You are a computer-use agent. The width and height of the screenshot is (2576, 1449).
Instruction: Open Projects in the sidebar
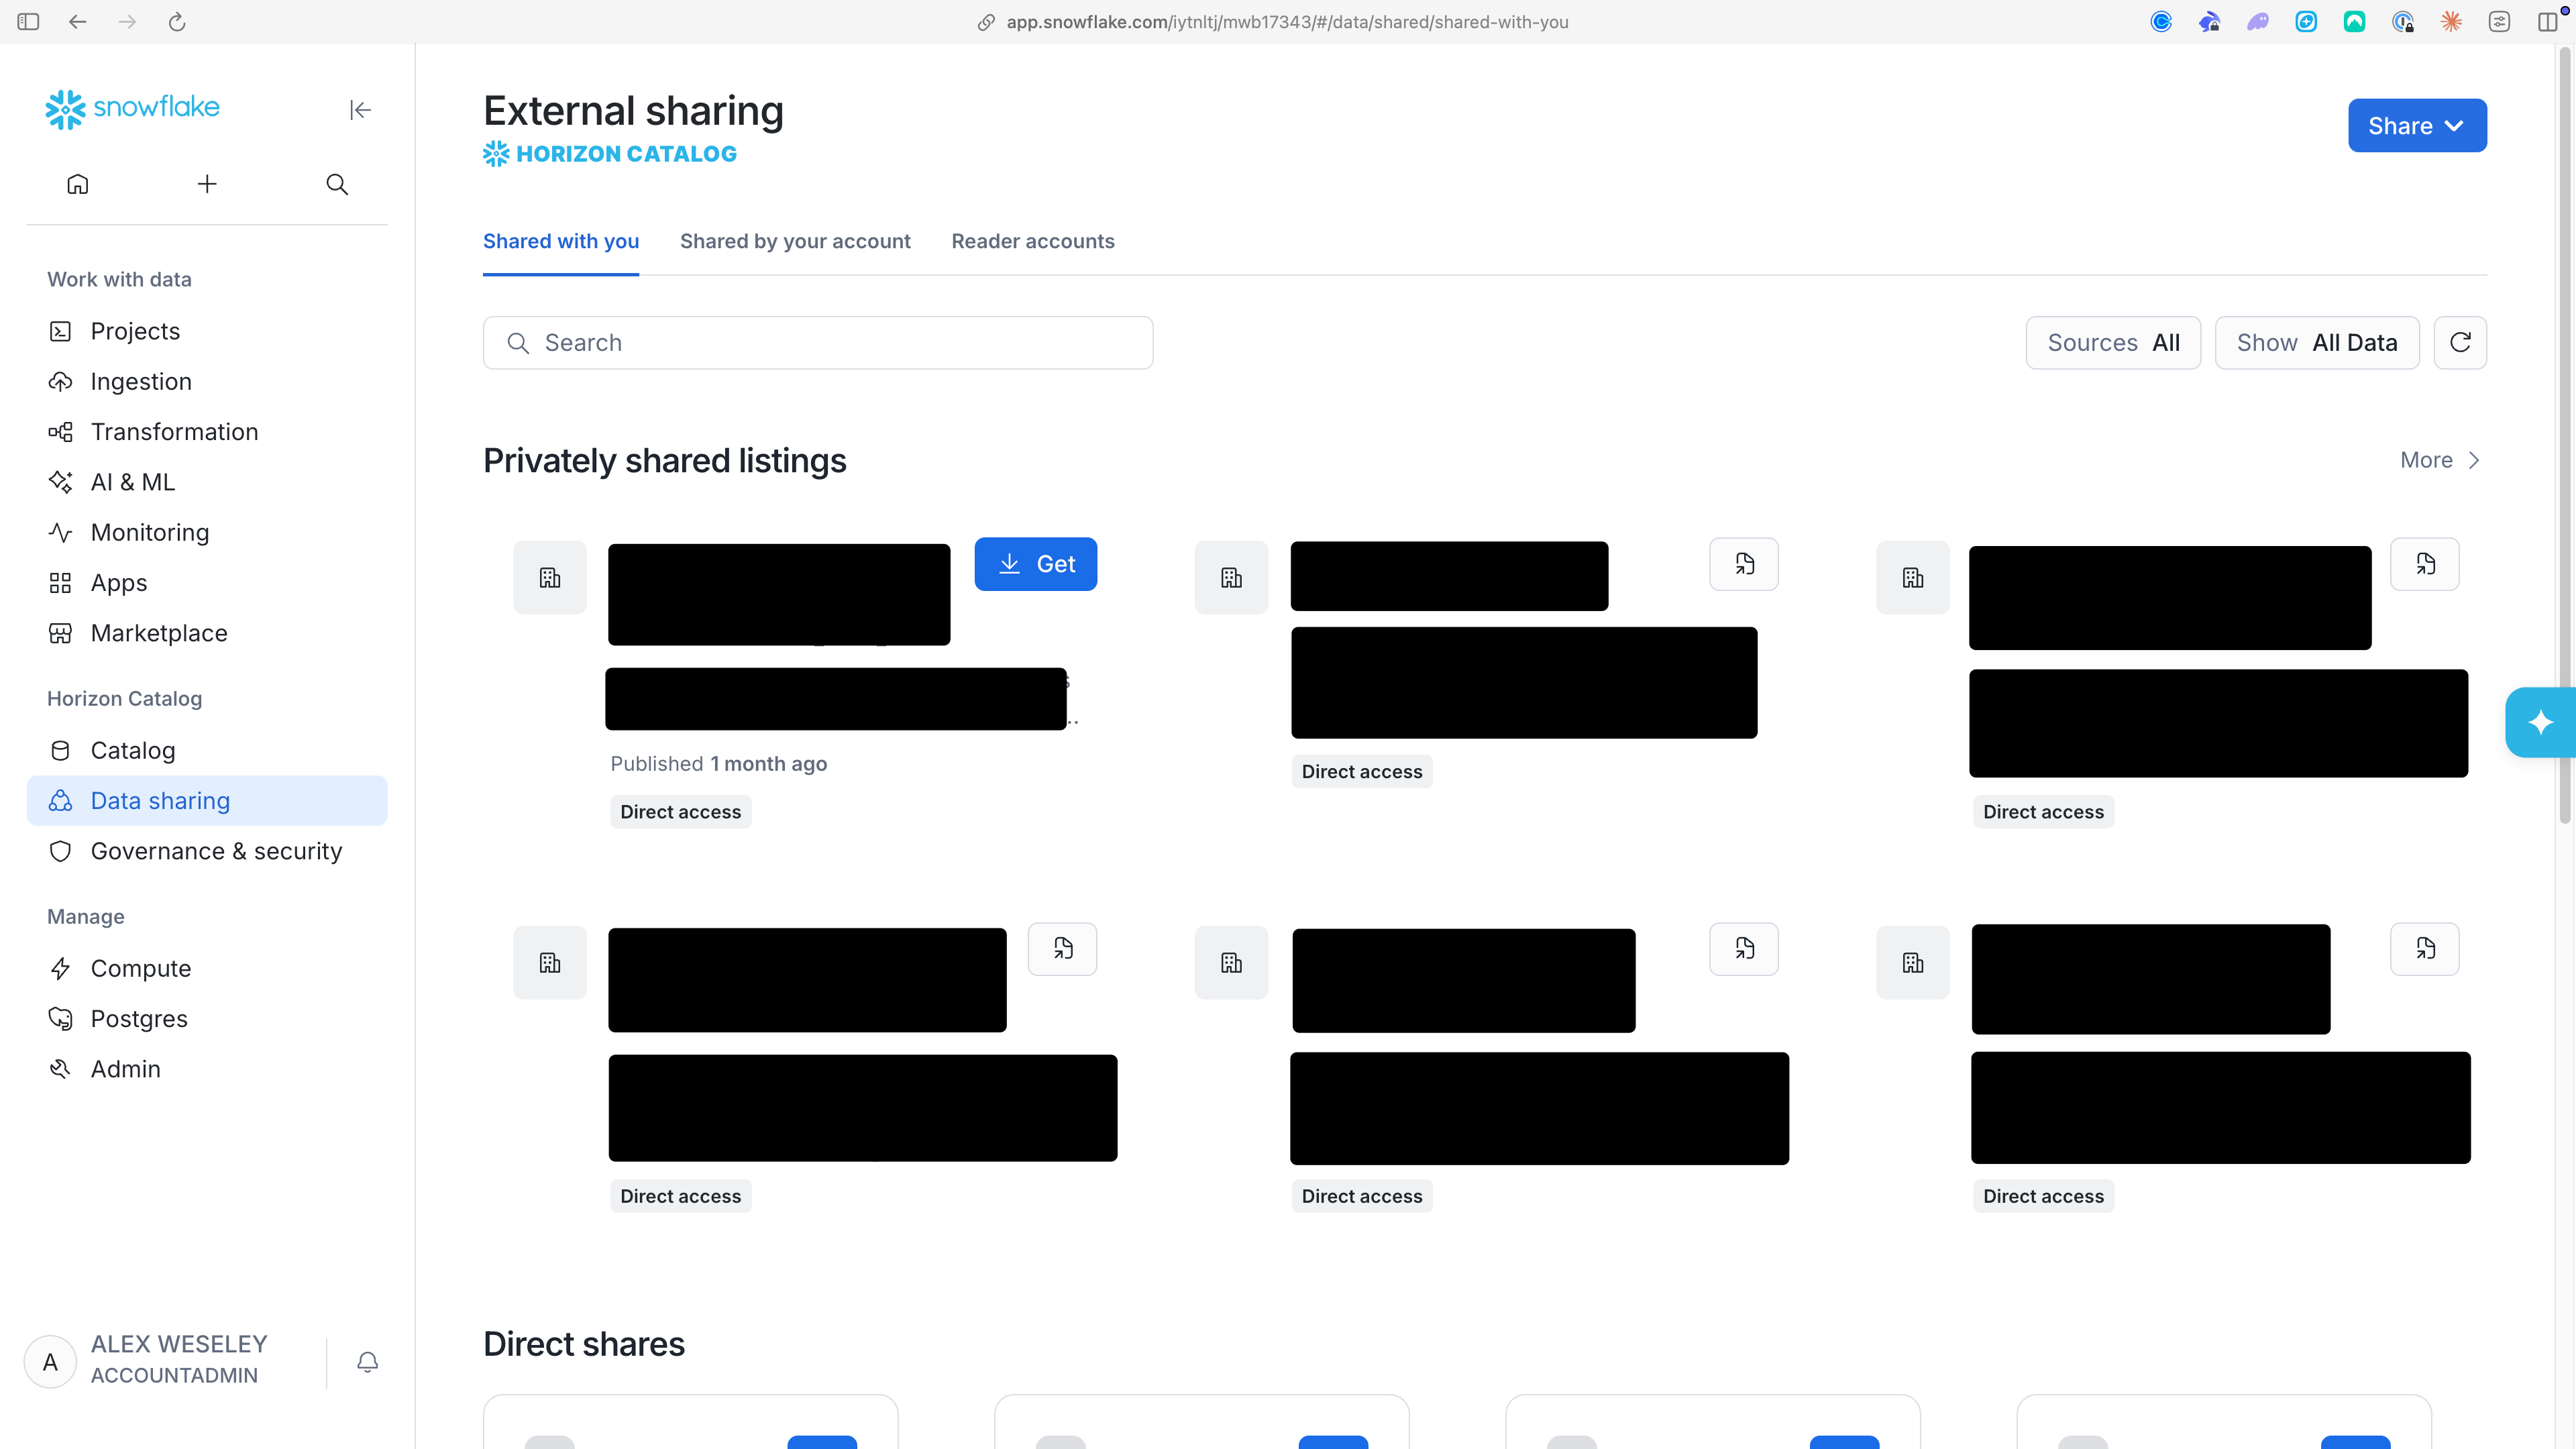pyautogui.click(x=207, y=331)
